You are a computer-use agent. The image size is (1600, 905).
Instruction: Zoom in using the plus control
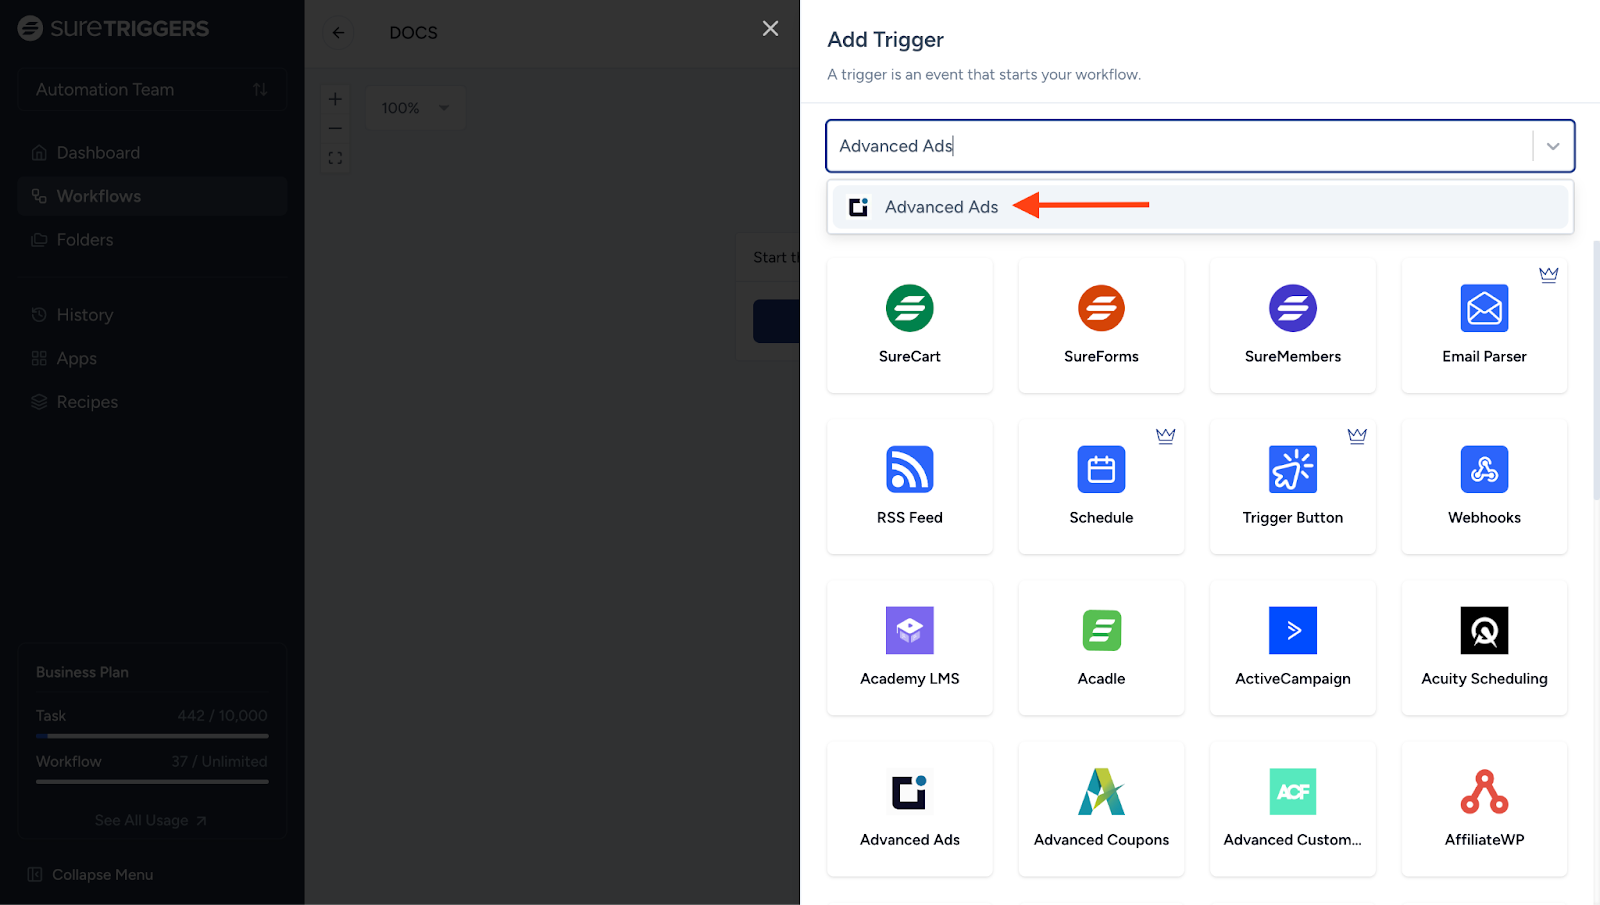335,99
